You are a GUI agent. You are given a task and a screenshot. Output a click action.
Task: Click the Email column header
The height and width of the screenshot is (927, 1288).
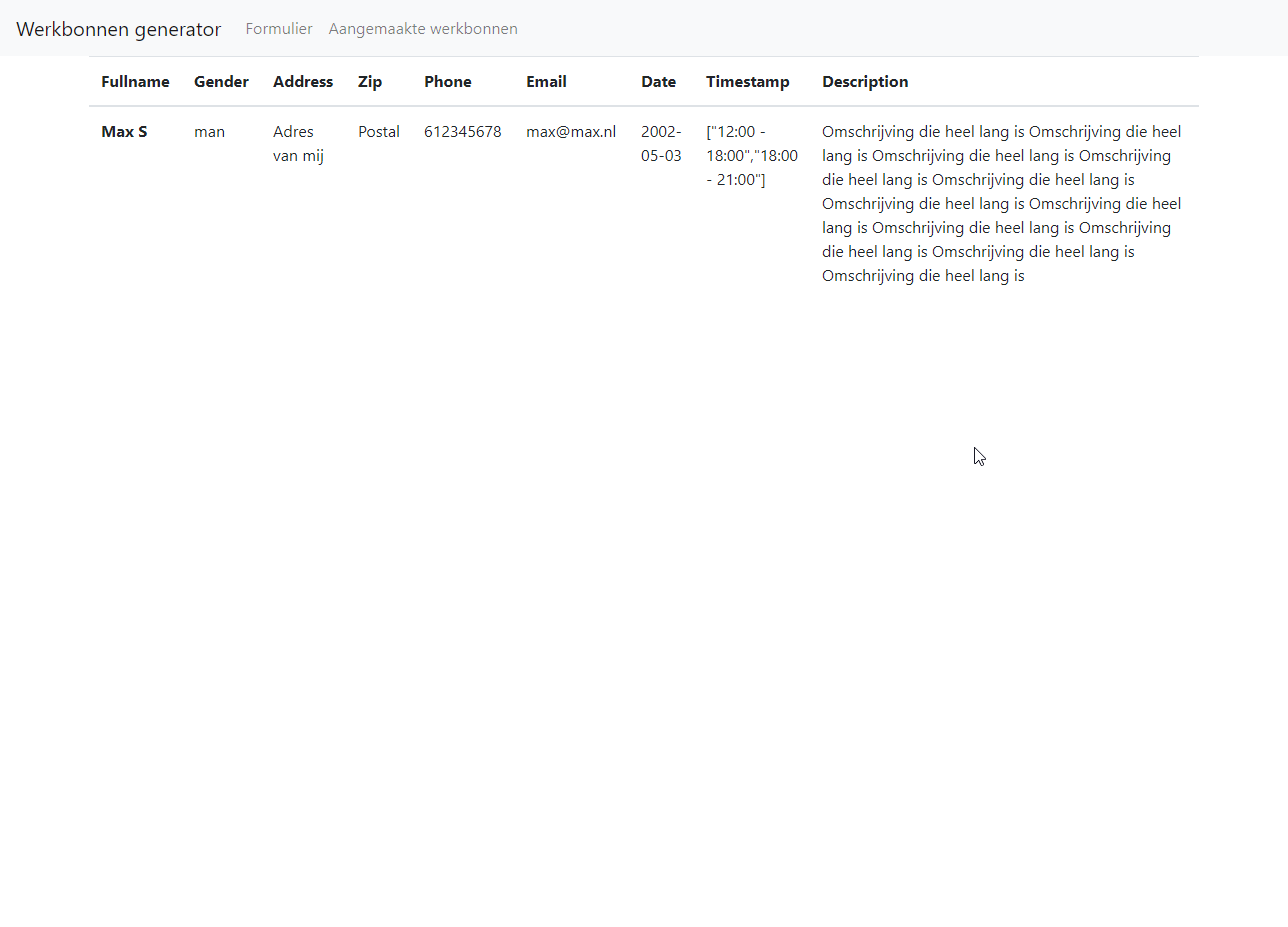[546, 82]
